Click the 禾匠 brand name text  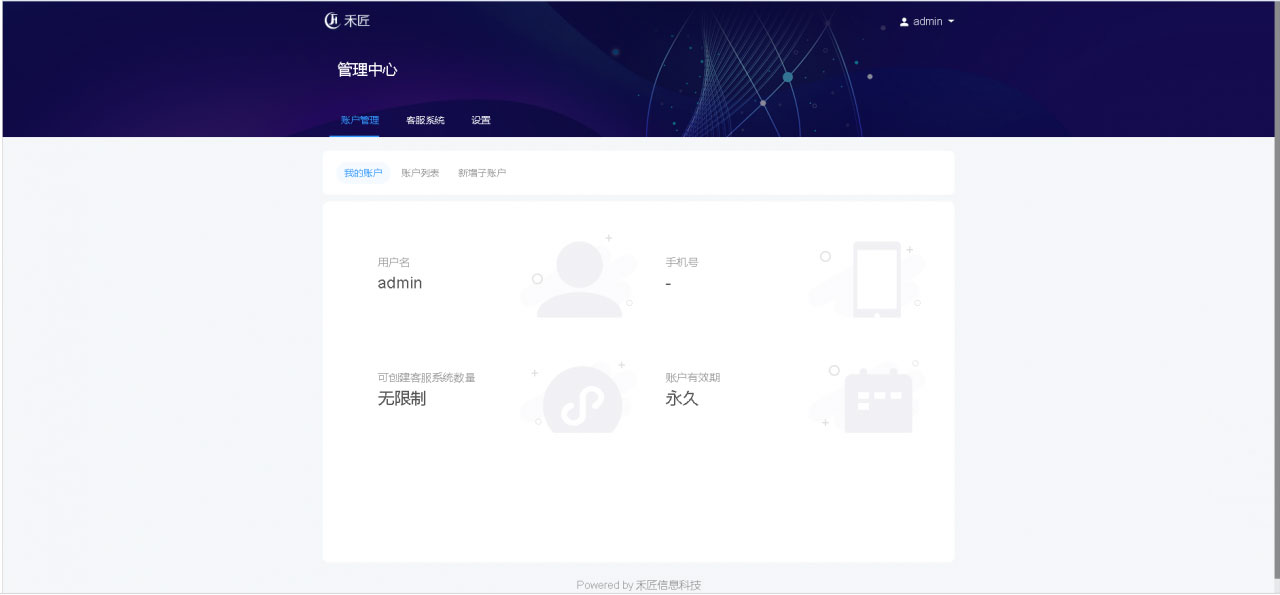pyautogui.click(x=357, y=21)
